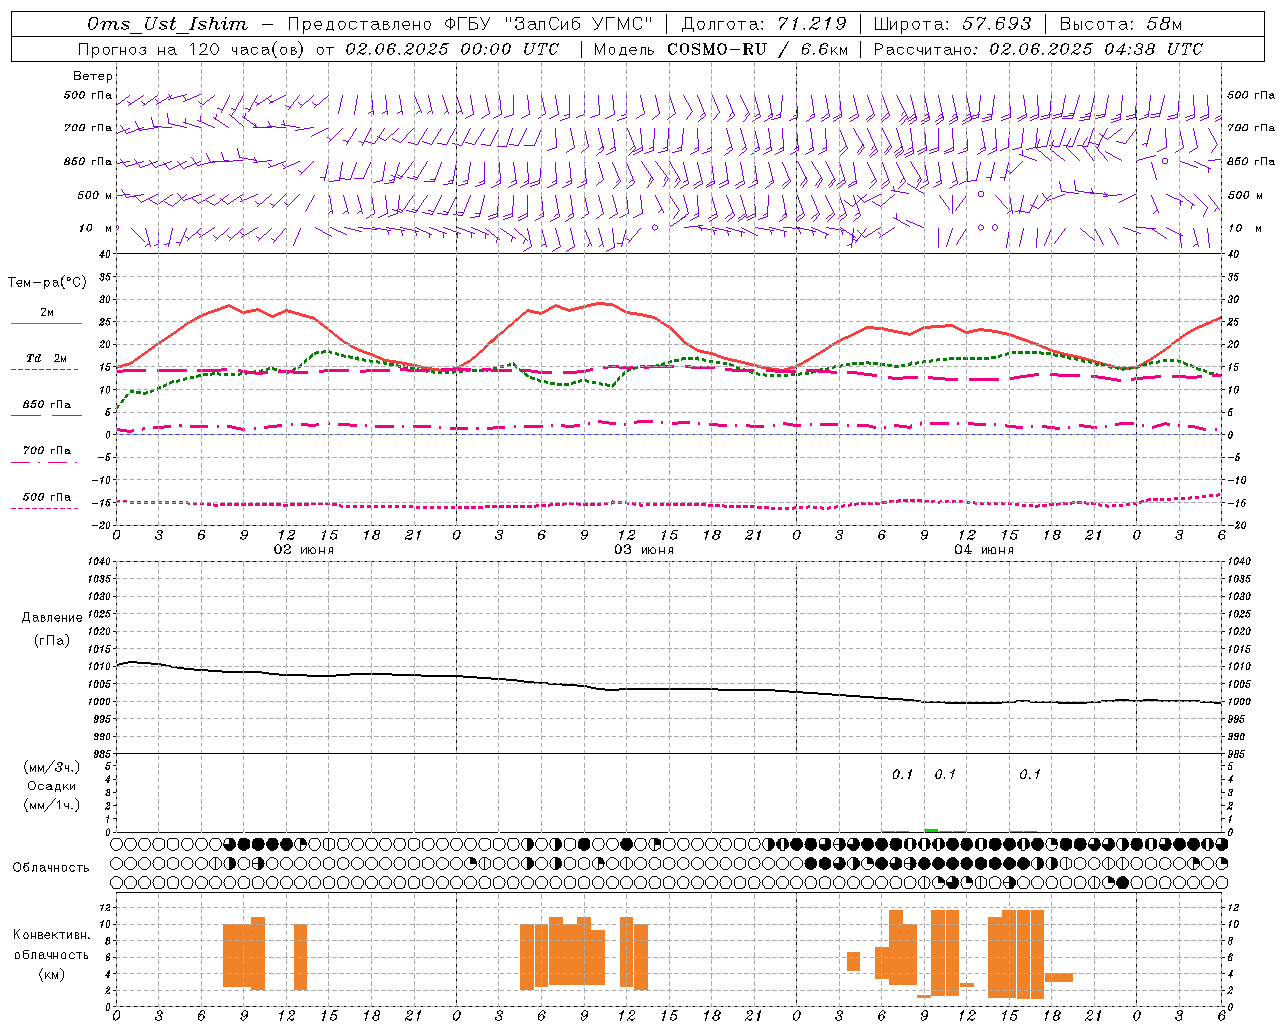Image resolution: width=1280 pixels, height=1024 pixels.
Task: Click the Рассчитано: 02.06.2025 04:38 UTC timestamp
Action: coord(1038,49)
